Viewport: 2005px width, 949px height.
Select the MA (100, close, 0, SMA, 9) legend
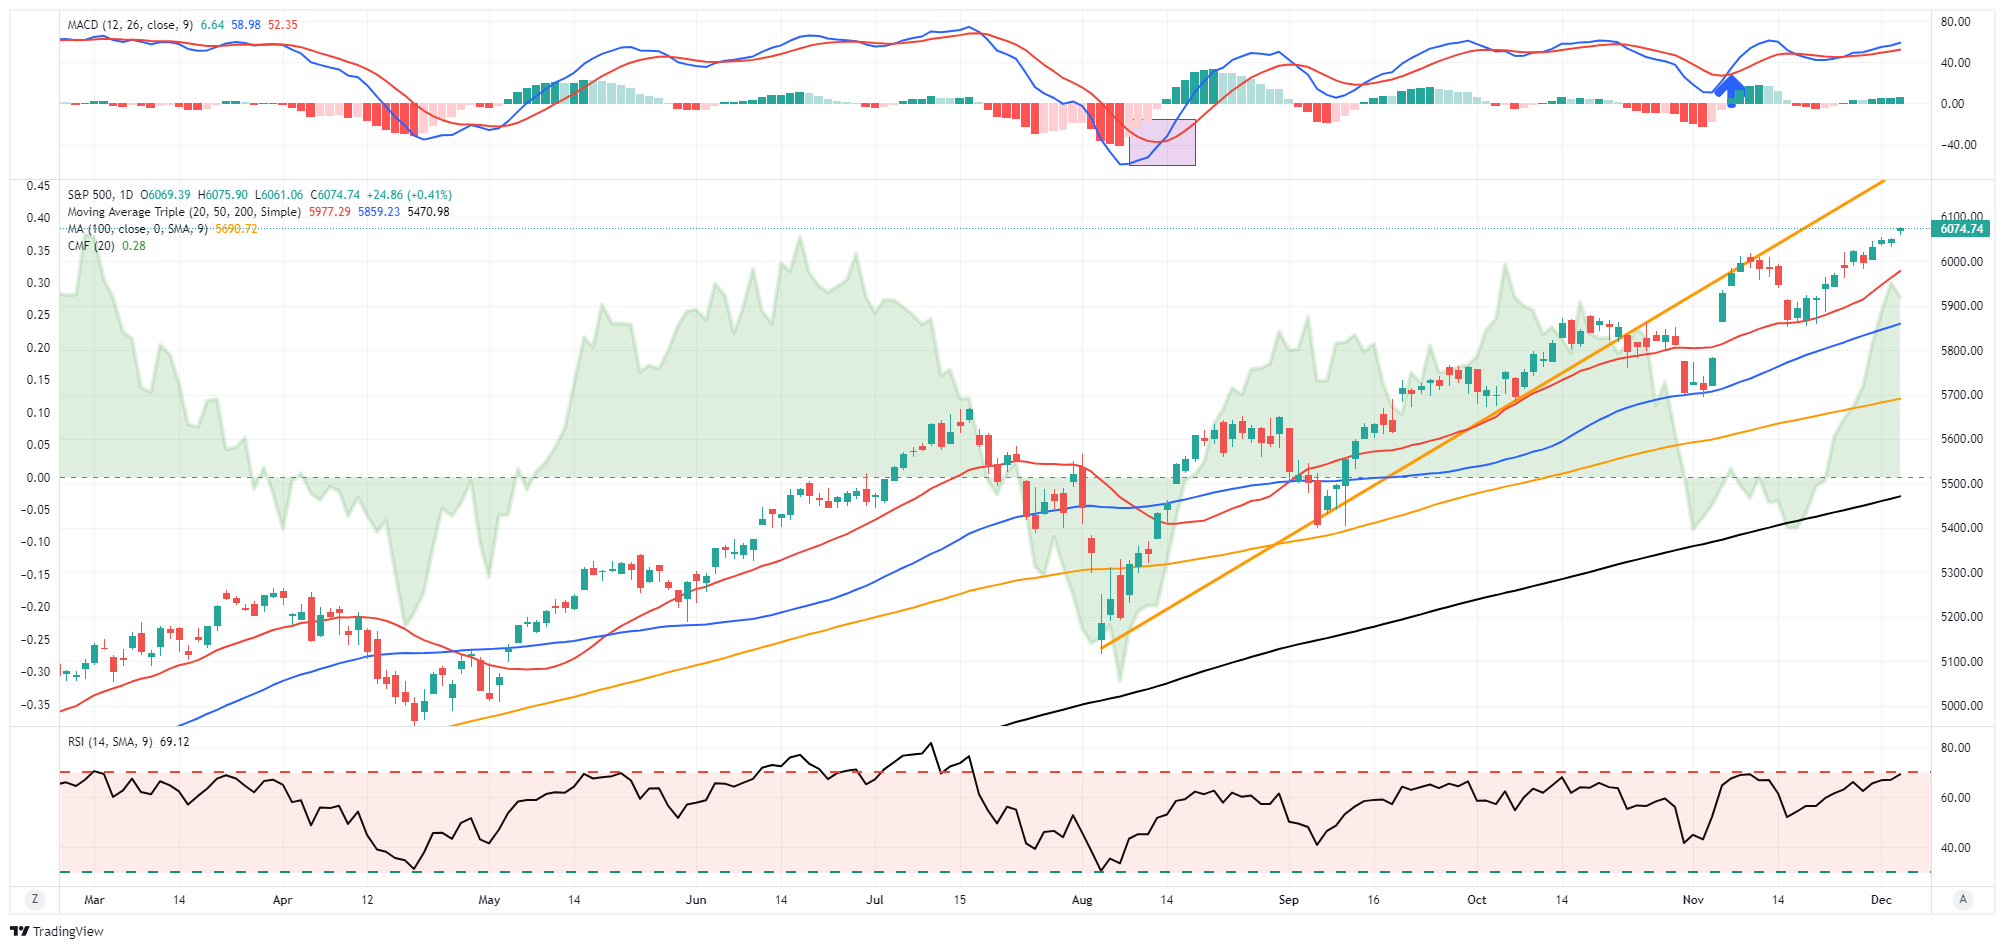click(x=138, y=229)
